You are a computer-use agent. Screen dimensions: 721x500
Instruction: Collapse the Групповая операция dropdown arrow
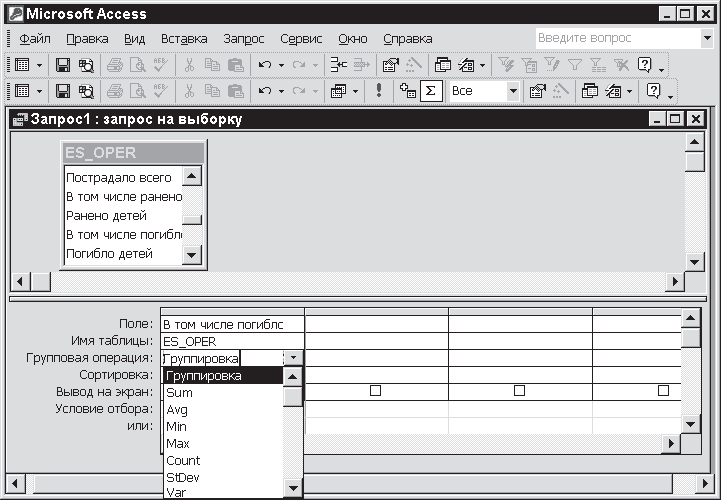coord(293,358)
